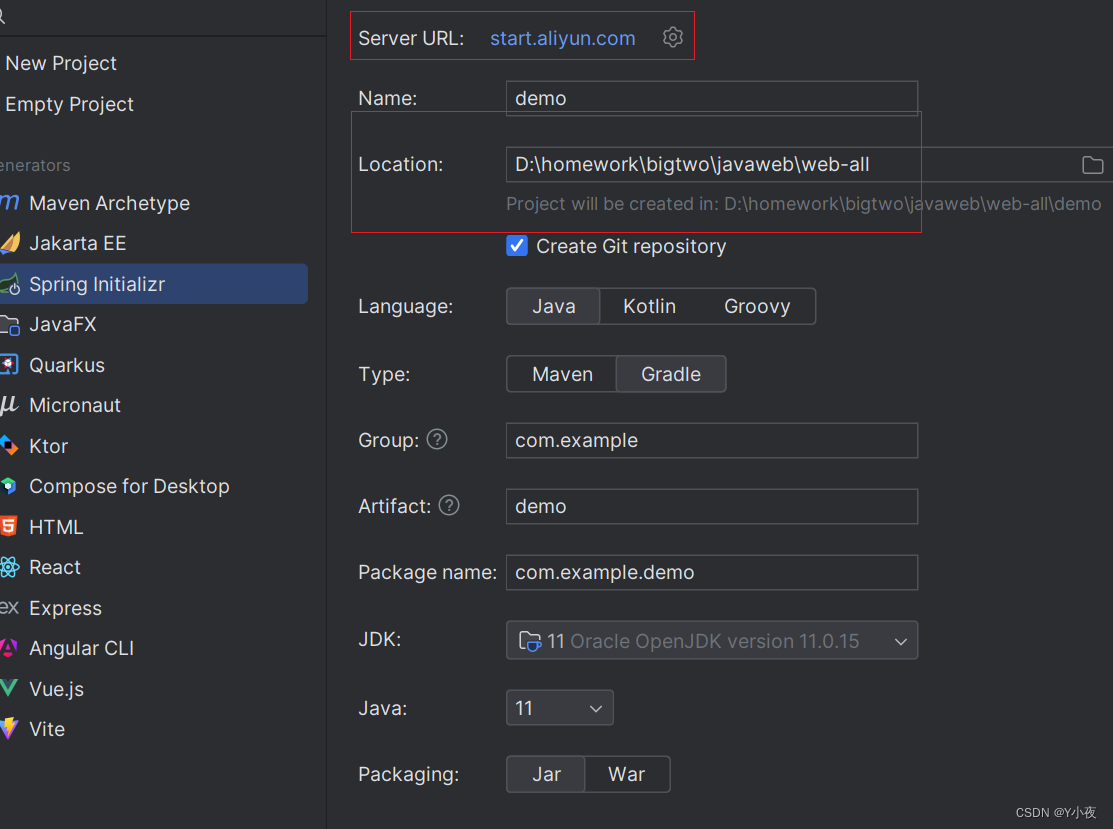This screenshot has height=829, width=1113.
Task: Click the Ktor logo icon
Action: click(x=9, y=446)
